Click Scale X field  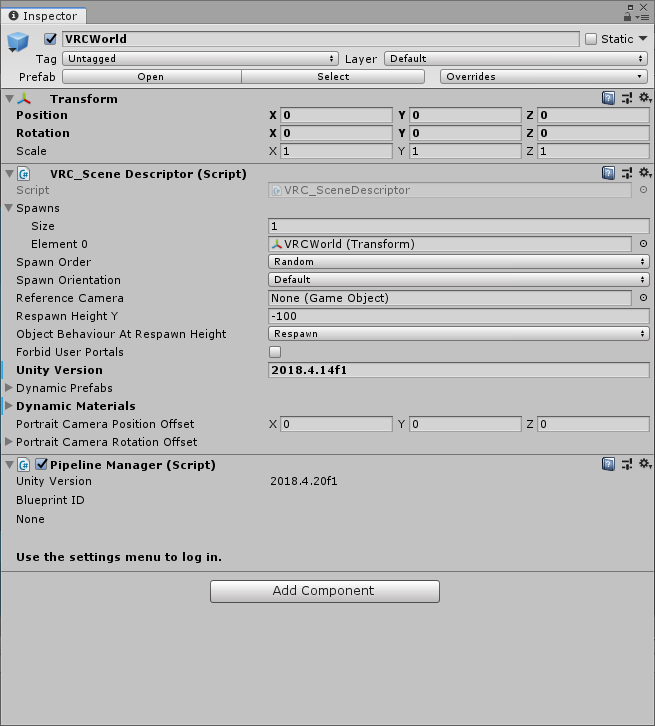(x=337, y=151)
